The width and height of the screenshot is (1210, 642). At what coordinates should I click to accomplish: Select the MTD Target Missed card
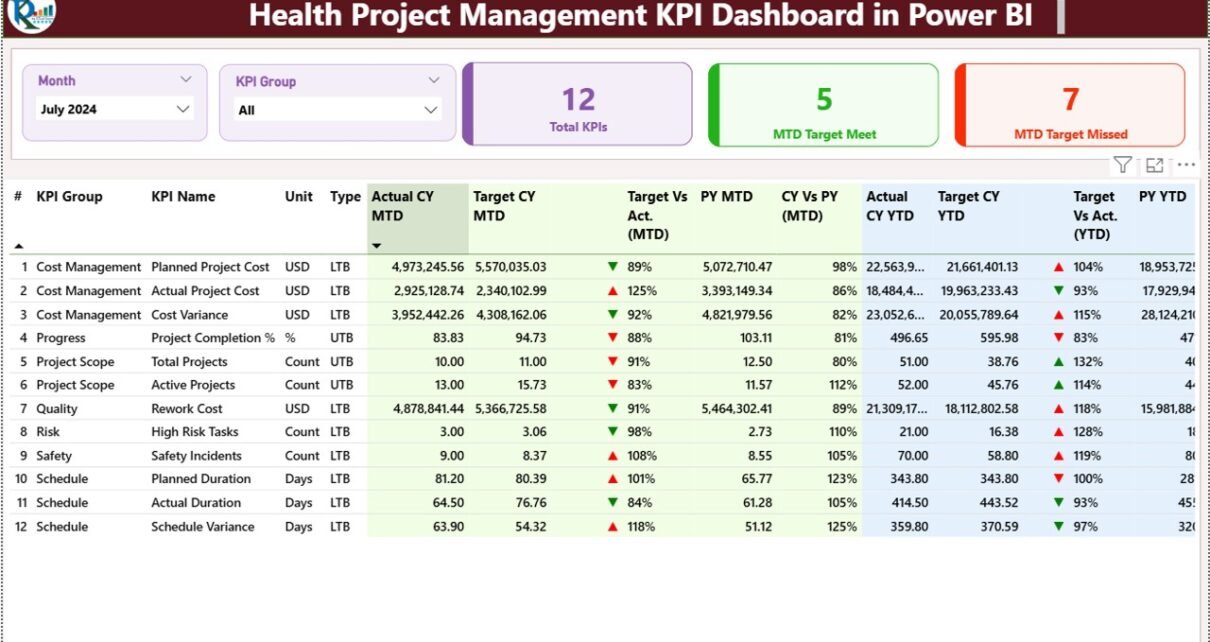coord(1070,105)
